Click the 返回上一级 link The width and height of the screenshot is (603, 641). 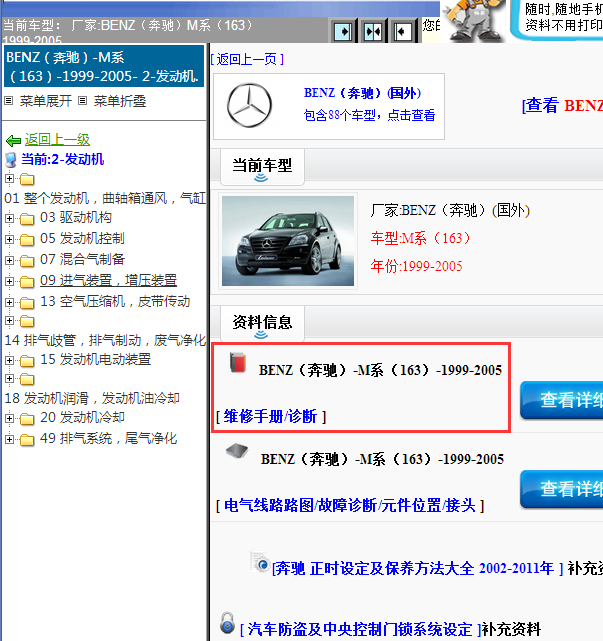[x=57, y=140]
